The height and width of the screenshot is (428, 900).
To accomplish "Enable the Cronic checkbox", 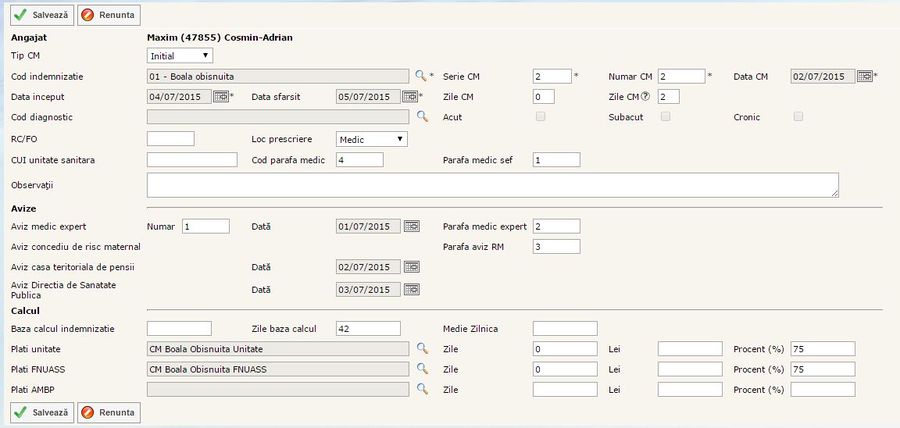I will coord(798,117).
